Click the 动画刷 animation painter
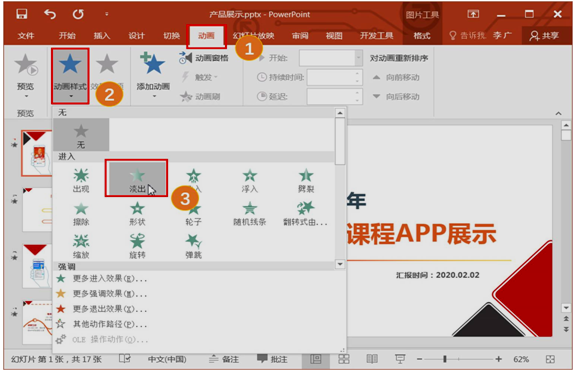Viewport: 574px width, 371px height. [x=200, y=97]
